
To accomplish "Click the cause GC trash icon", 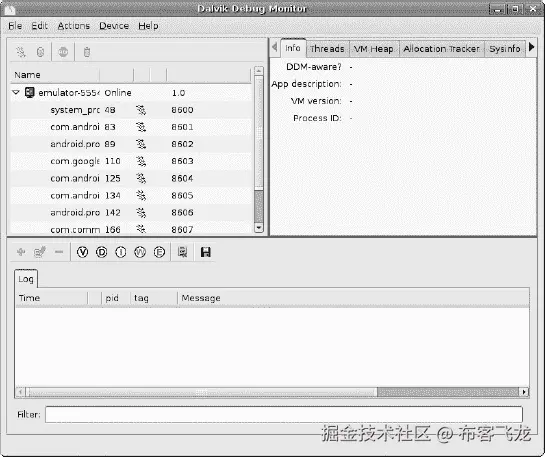I will click(x=87, y=52).
